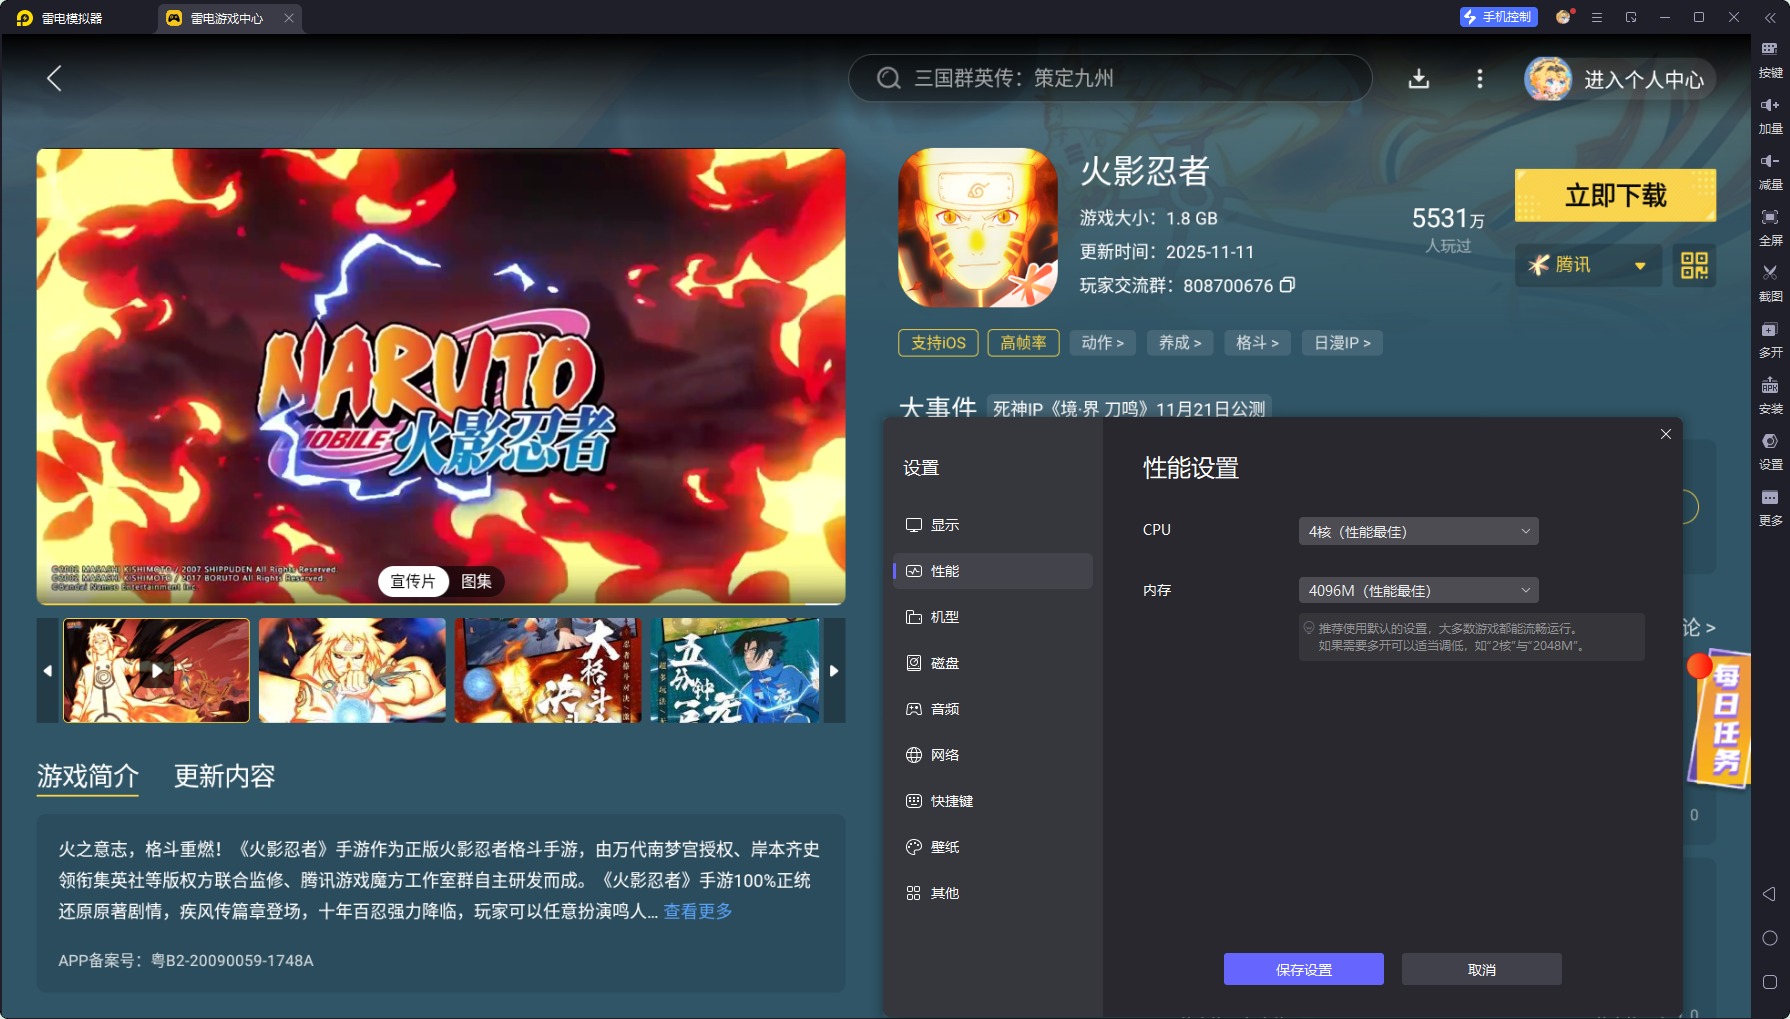
Task: Click the avatar icon in the title bar
Action: pos(1564,17)
